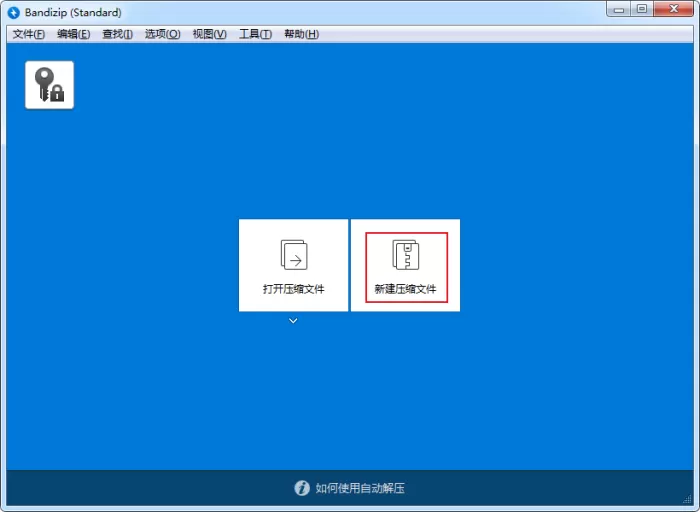Click the 新建压缩文件 tile

click(x=405, y=265)
